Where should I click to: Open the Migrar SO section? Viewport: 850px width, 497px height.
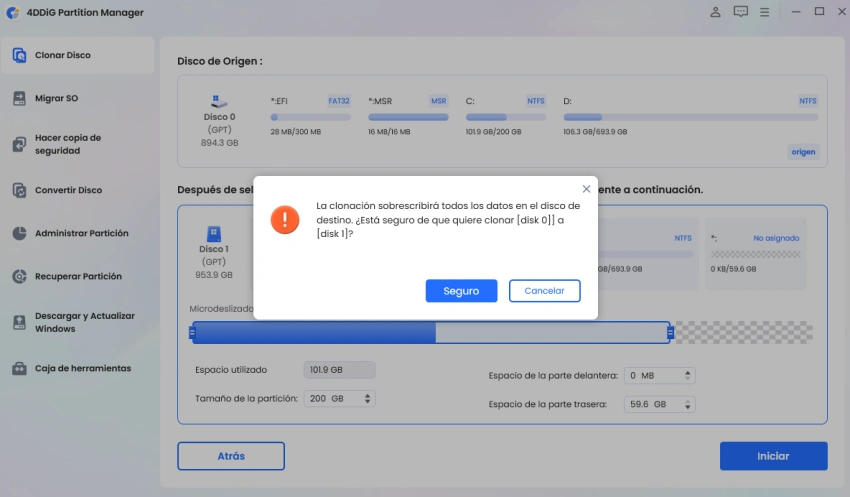(78, 98)
